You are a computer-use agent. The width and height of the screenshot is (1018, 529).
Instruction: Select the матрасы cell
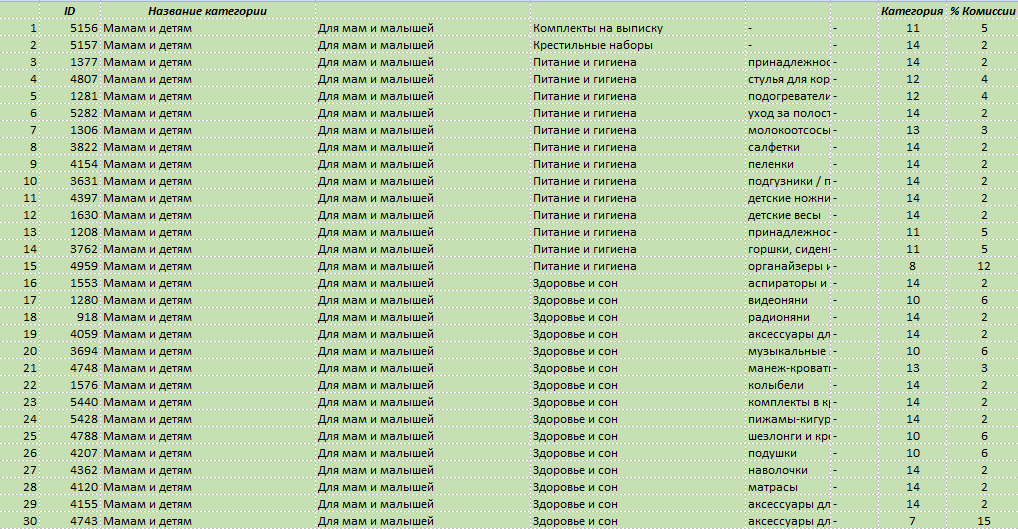pyautogui.click(x=788, y=487)
